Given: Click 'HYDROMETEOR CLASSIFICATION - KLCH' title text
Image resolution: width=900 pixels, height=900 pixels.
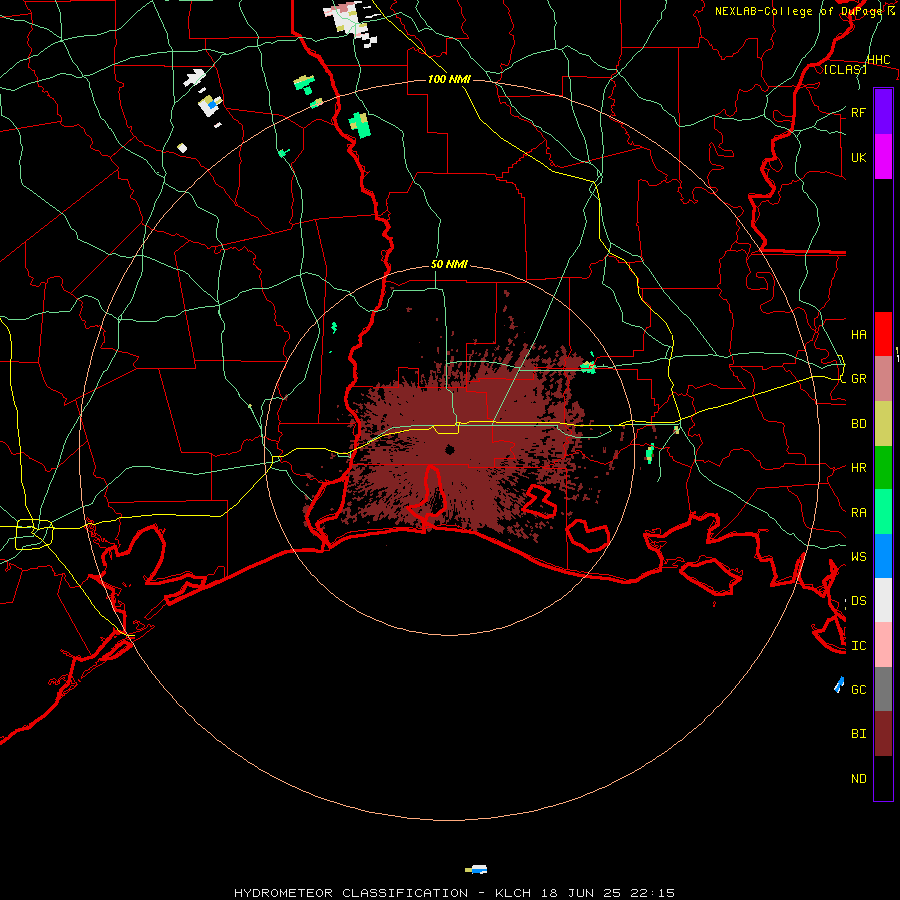Looking at the screenshot, I should tap(382, 893).
